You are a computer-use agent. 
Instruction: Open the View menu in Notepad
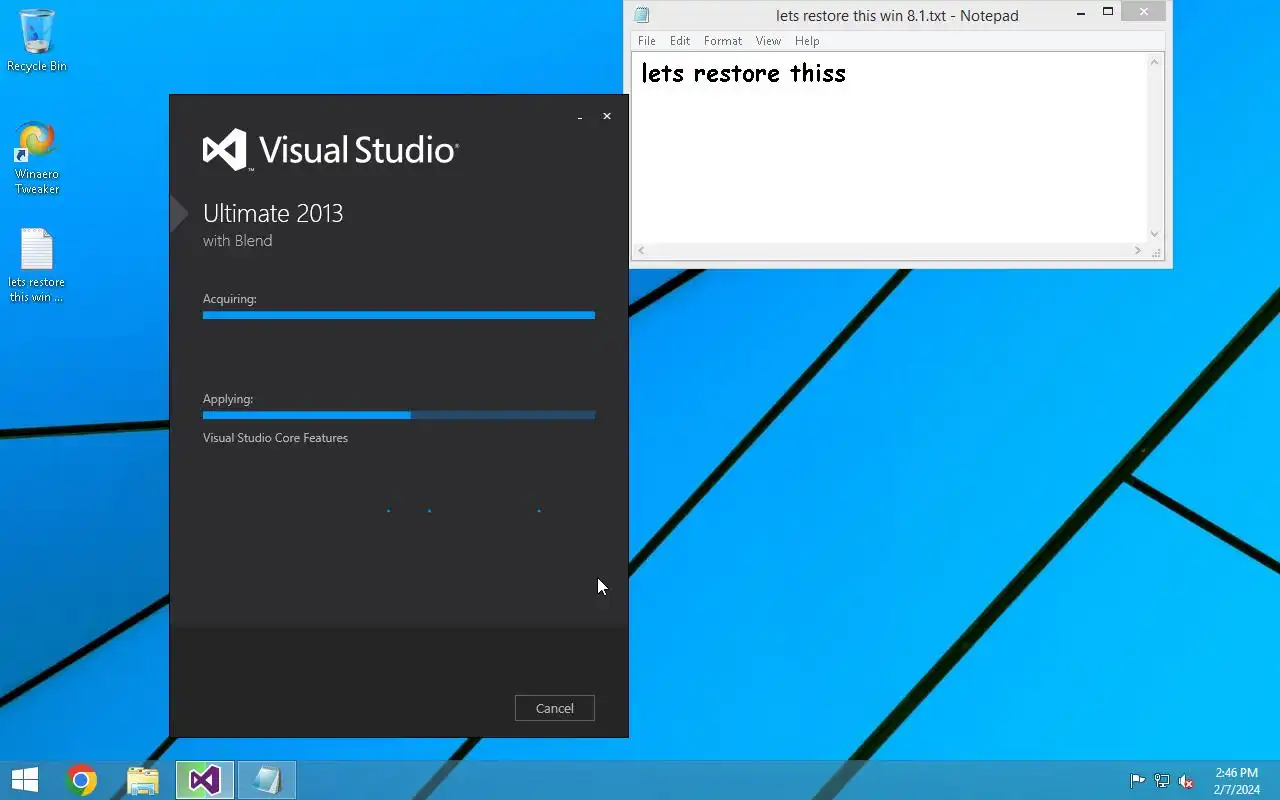(768, 41)
